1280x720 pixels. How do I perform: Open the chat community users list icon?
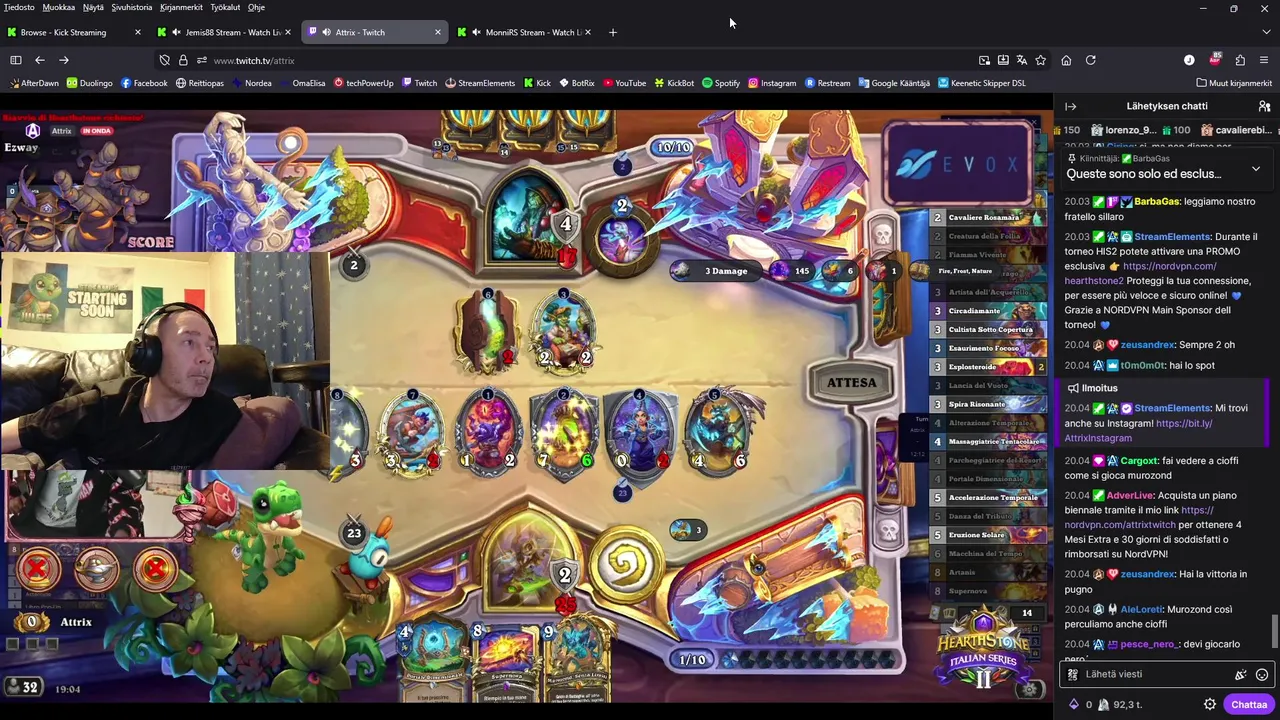(1264, 106)
